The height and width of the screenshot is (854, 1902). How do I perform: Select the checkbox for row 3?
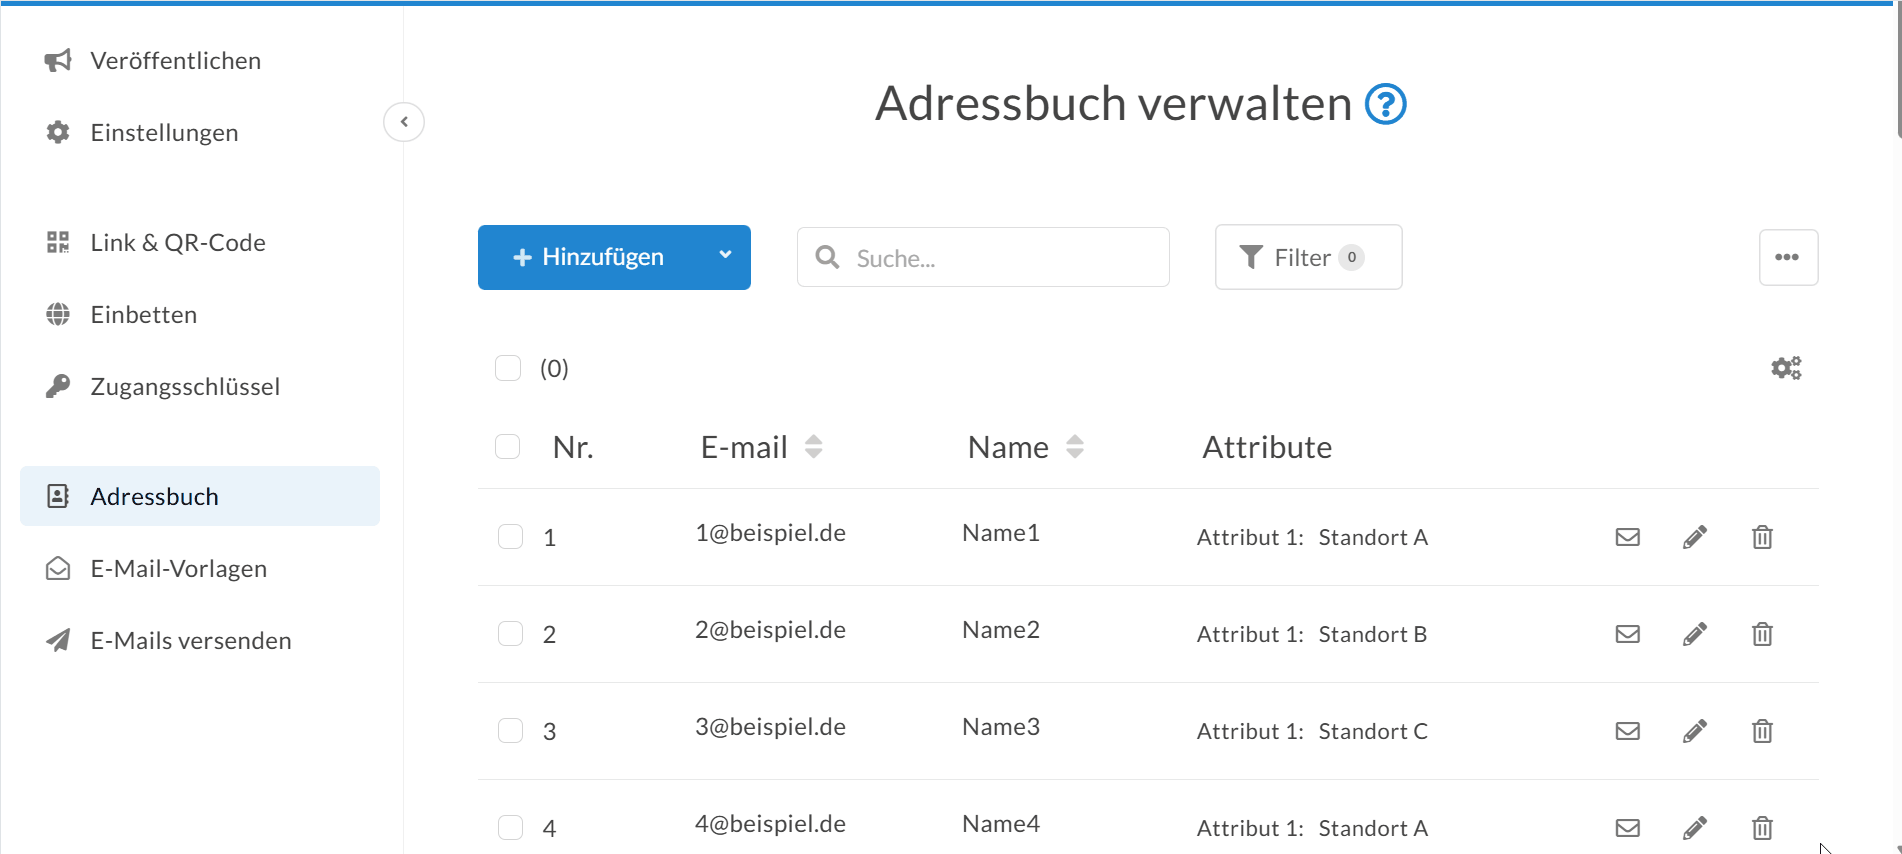[x=511, y=731]
